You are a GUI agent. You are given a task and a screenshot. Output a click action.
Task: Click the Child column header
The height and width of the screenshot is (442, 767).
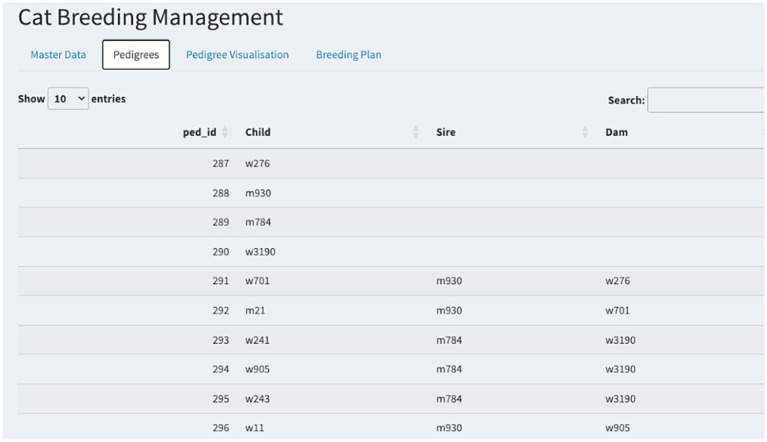coord(258,132)
